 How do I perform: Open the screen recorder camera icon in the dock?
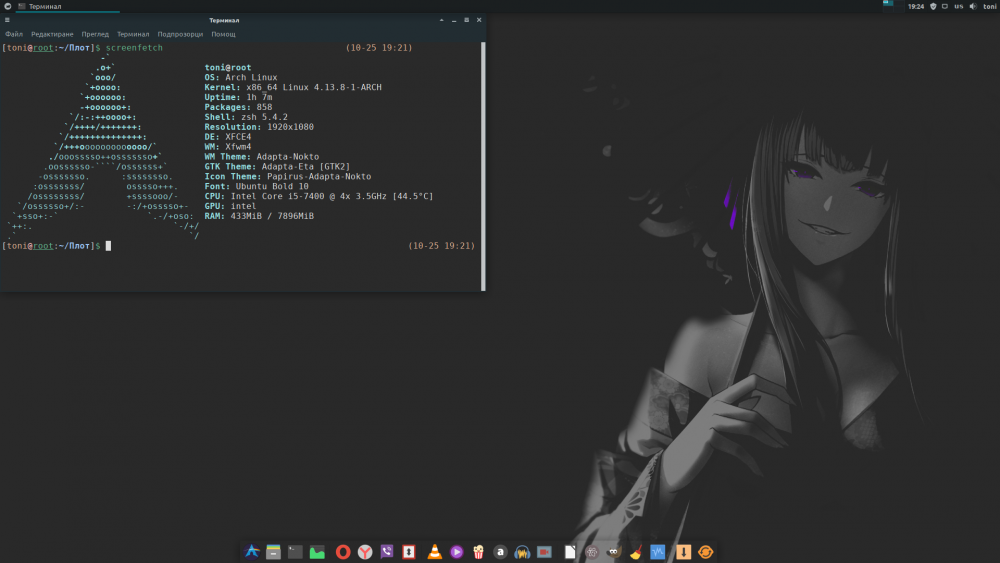click(544, 552)
